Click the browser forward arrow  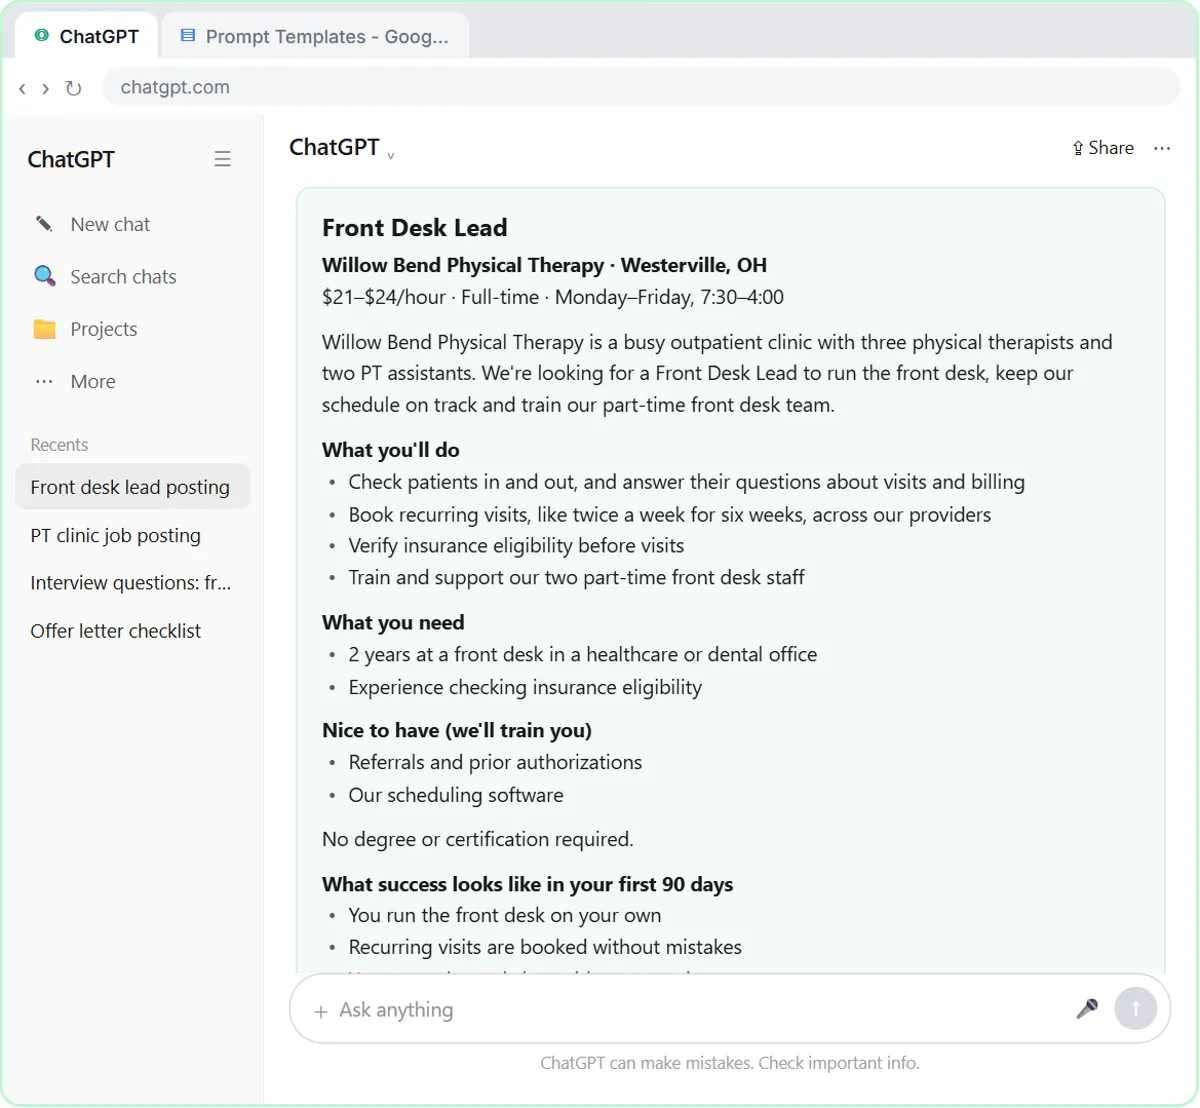point(46,88)
